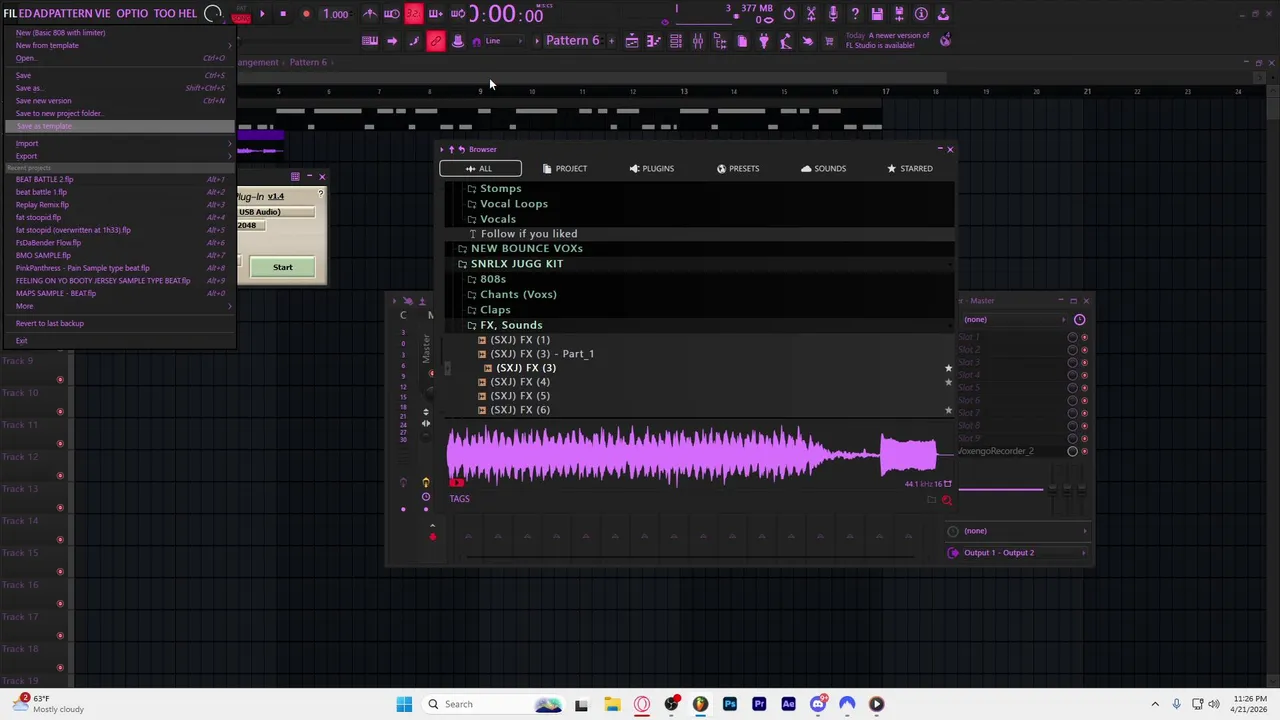
Task: Add new pattern with plus button
Action: pyautogui.click(x=610, y=41)
